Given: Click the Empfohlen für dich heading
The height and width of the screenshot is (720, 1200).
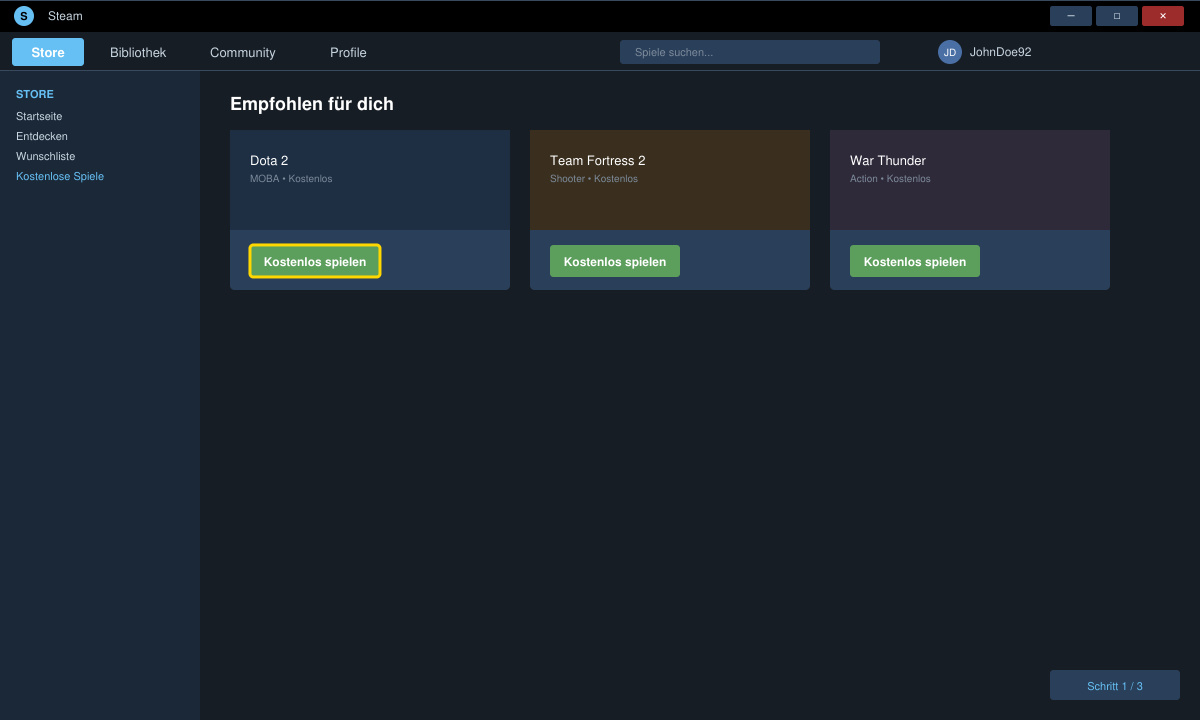Looking at the screenshot, I should pyautogui.click(x=312, y=104).
